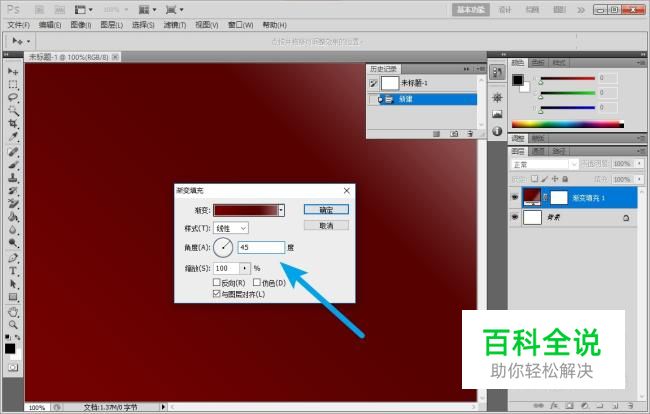The height and width of the screenshot is (414, 650).
Task: Open the gradient picker dropdown arrow
Action: coord(281,210)
